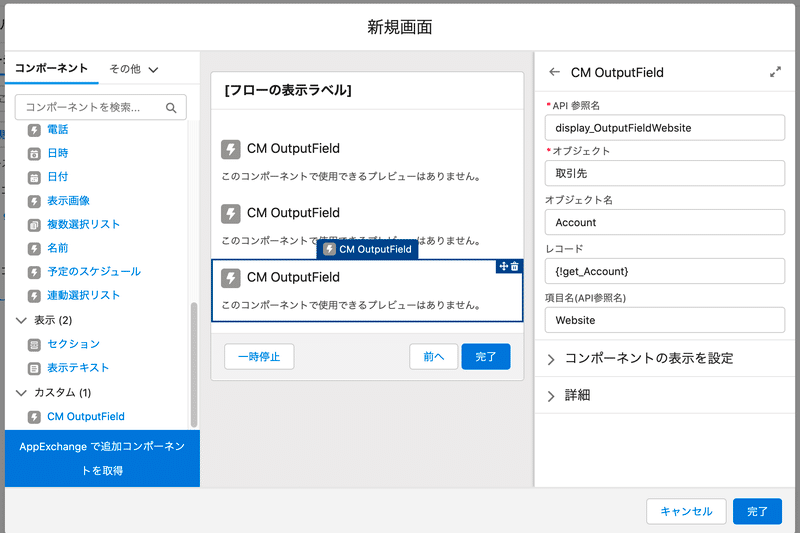Open the その他 dropdown tab
Image resolution: width=800 pixels, height=533 pixels.
134,69
